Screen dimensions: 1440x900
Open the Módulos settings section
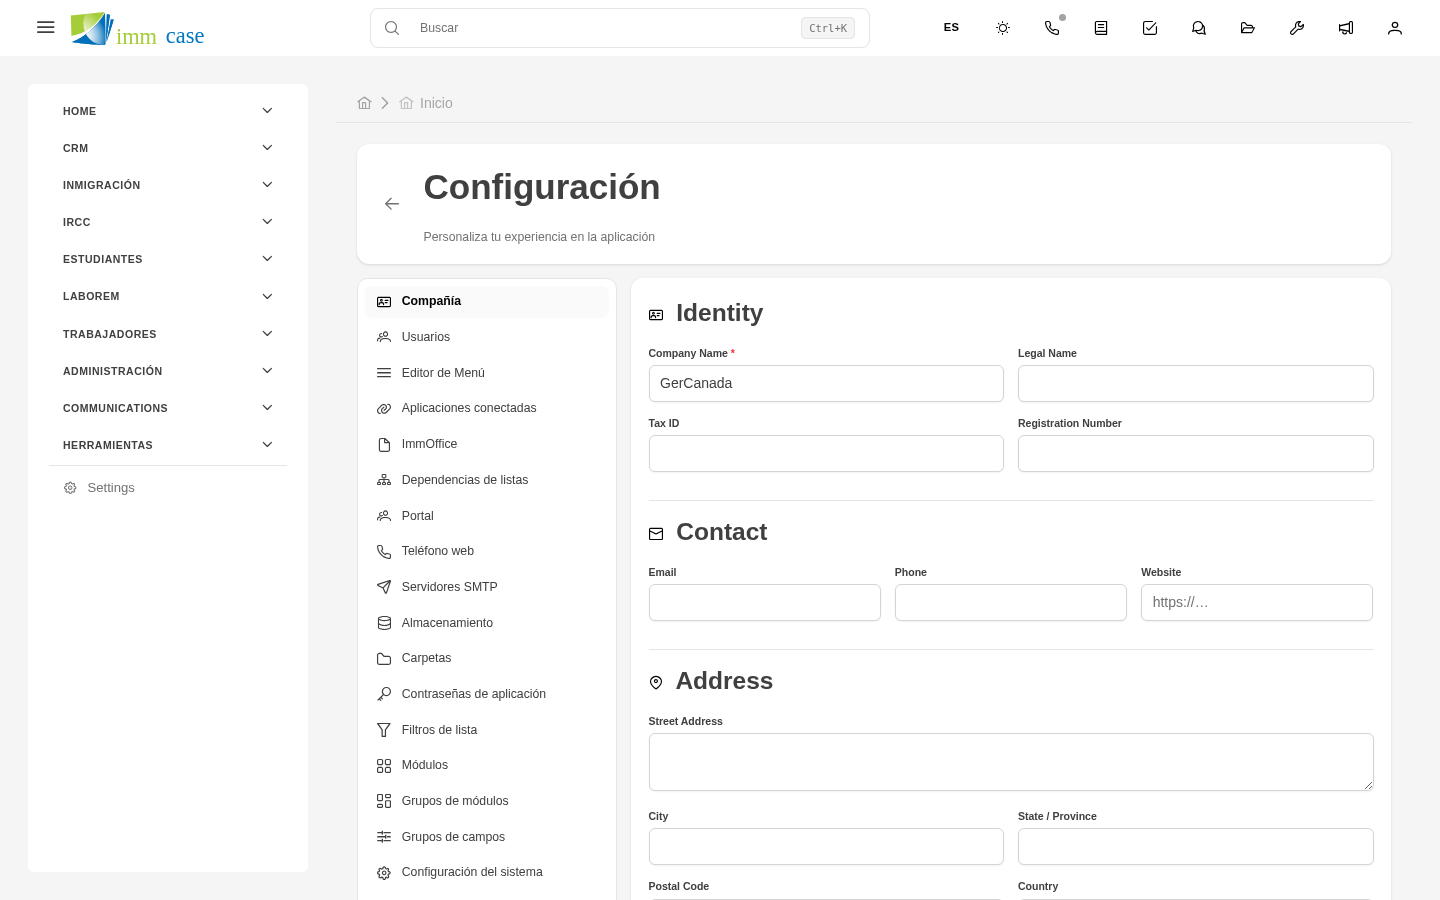[x=487, y=765]
